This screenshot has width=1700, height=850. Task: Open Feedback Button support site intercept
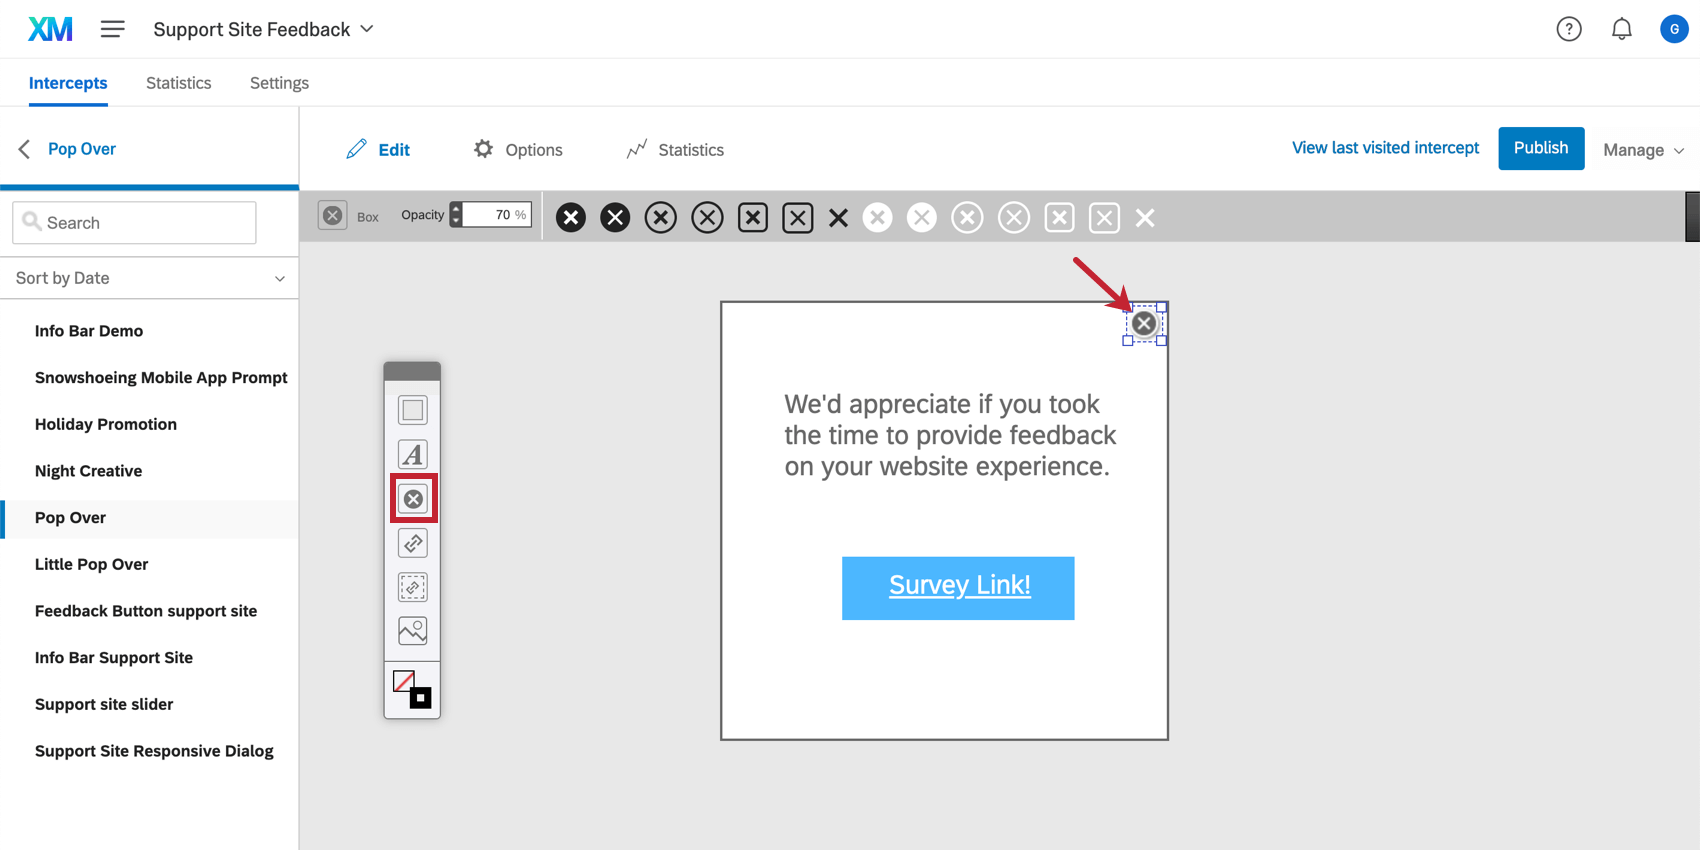[x=146, y=611]
